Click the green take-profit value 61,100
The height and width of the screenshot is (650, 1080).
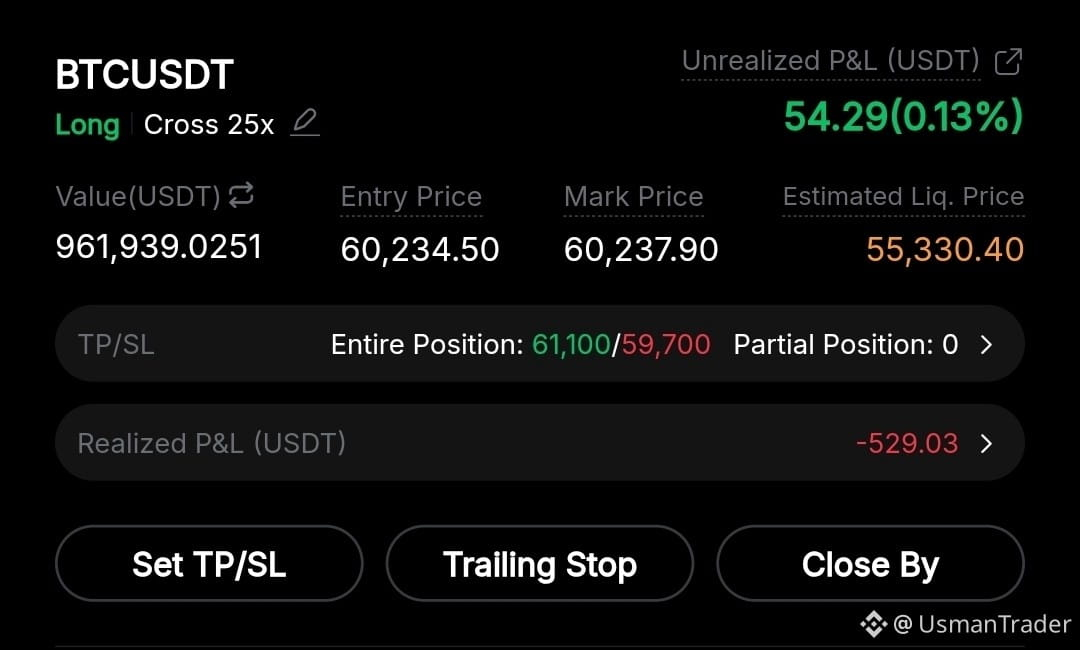click(x=571, y=344)
